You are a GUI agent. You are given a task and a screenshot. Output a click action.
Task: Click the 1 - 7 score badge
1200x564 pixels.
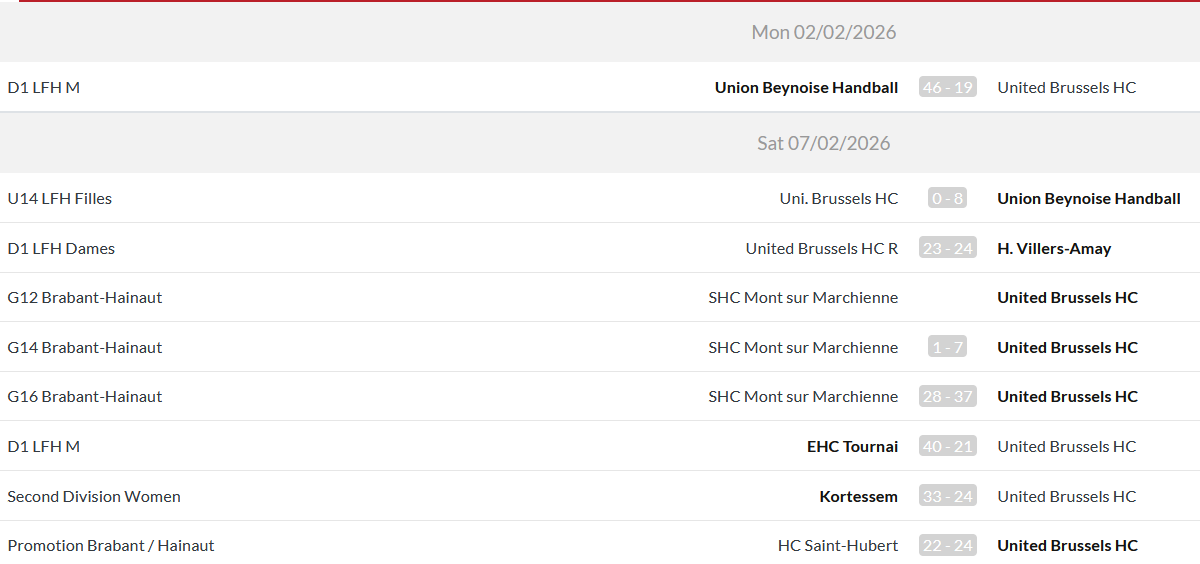(x=947, y=347)
